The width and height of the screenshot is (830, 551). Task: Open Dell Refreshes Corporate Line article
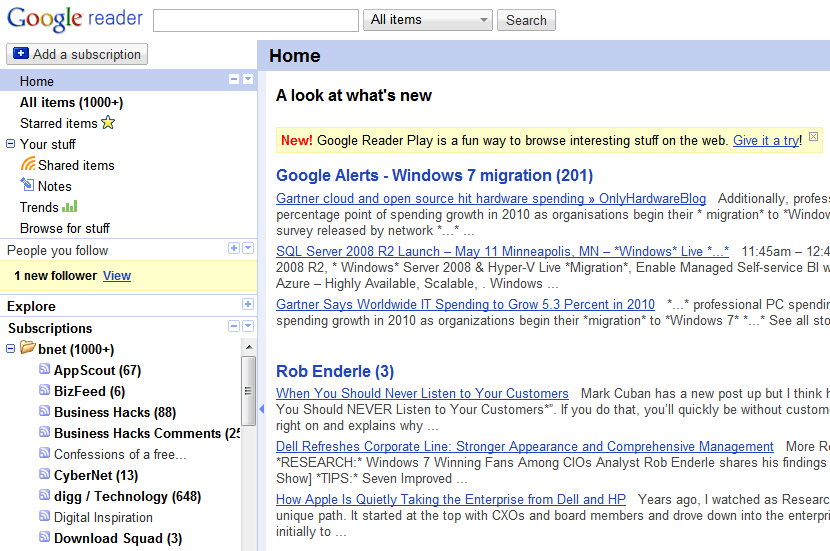525,446
